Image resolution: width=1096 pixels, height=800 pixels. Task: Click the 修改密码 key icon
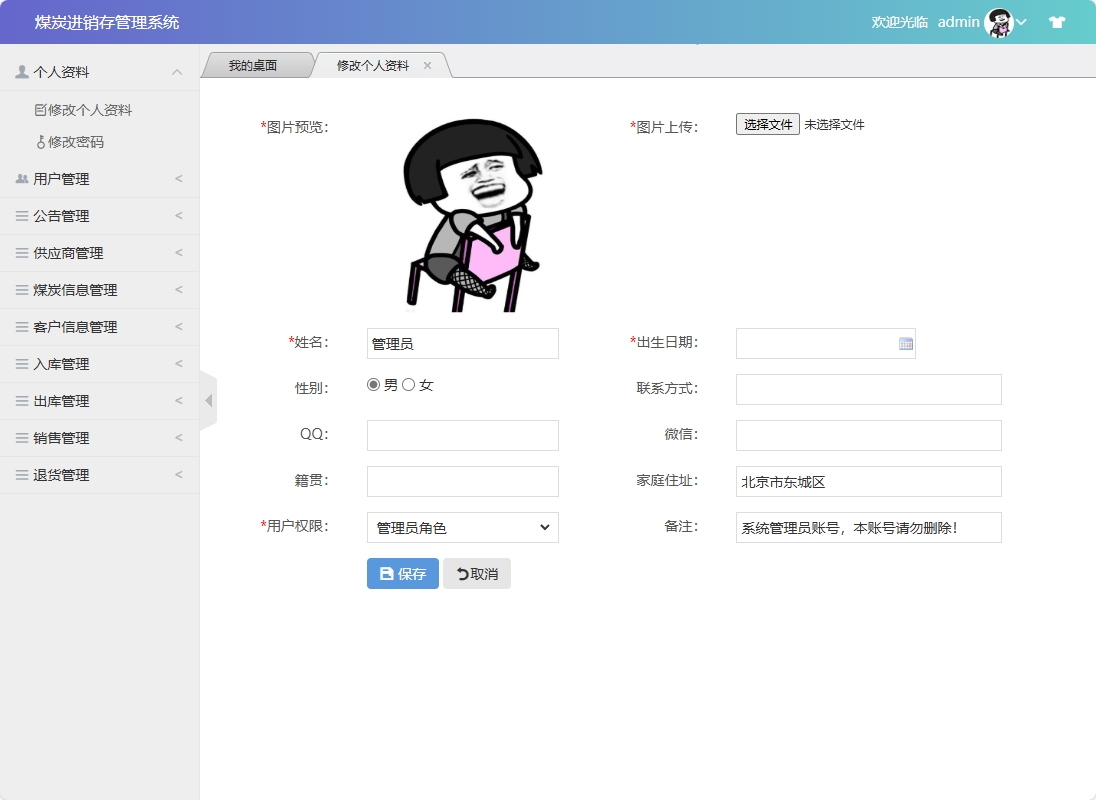tap(39, 140)
